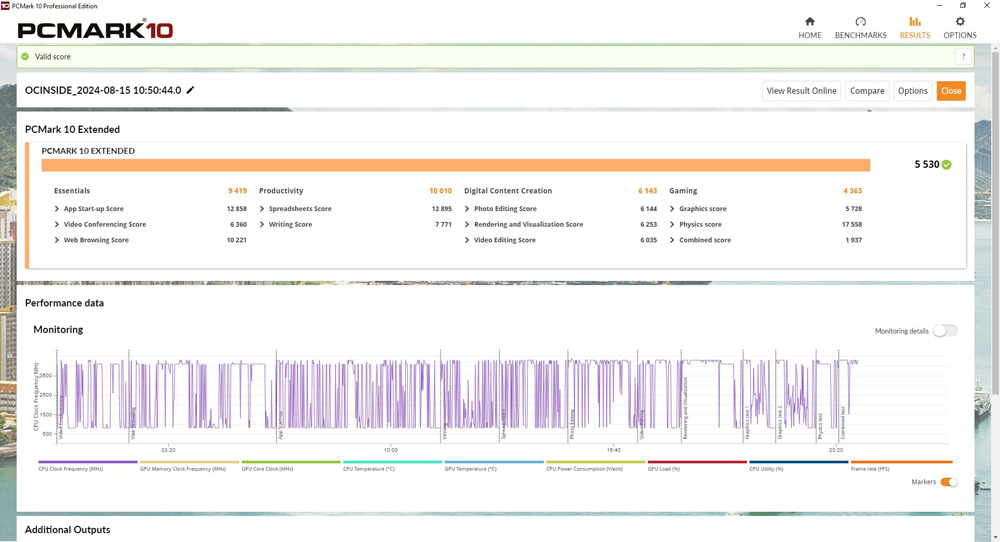Open result Options button
The width and height of the screenshot is (1000, 542).
(x=912, y=91)
